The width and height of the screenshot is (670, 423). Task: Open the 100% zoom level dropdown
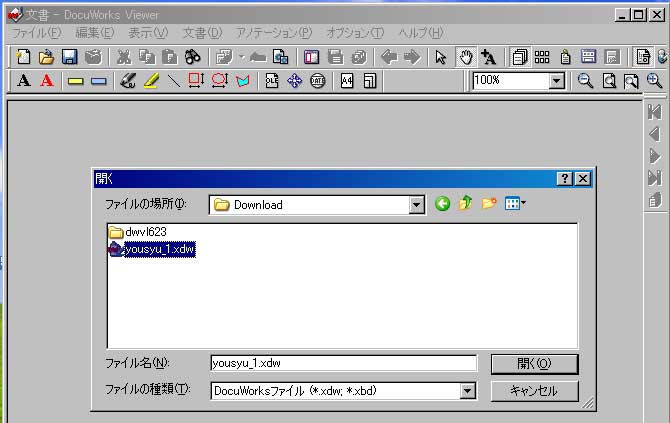(557, 81)
